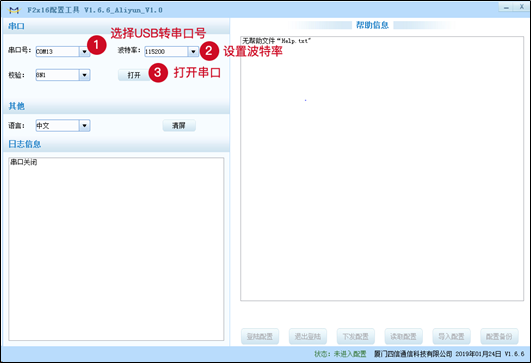531x363 pixels.
Task: Click the 读取配置 button
Action: [403, 336]
